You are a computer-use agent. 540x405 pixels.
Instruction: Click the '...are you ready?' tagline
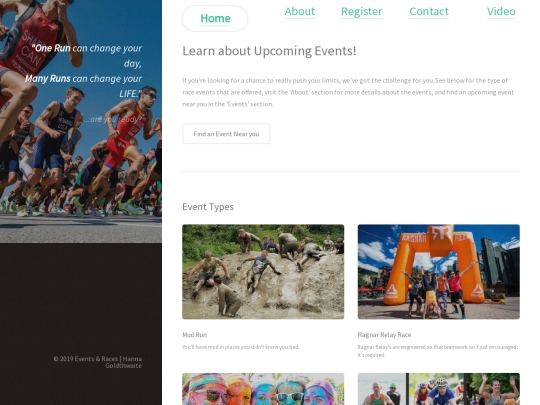[112, 120]
